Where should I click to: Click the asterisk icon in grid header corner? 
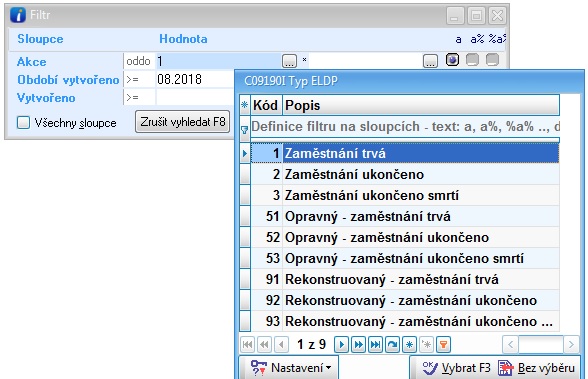pyautogui.click(x=244, y=105)
